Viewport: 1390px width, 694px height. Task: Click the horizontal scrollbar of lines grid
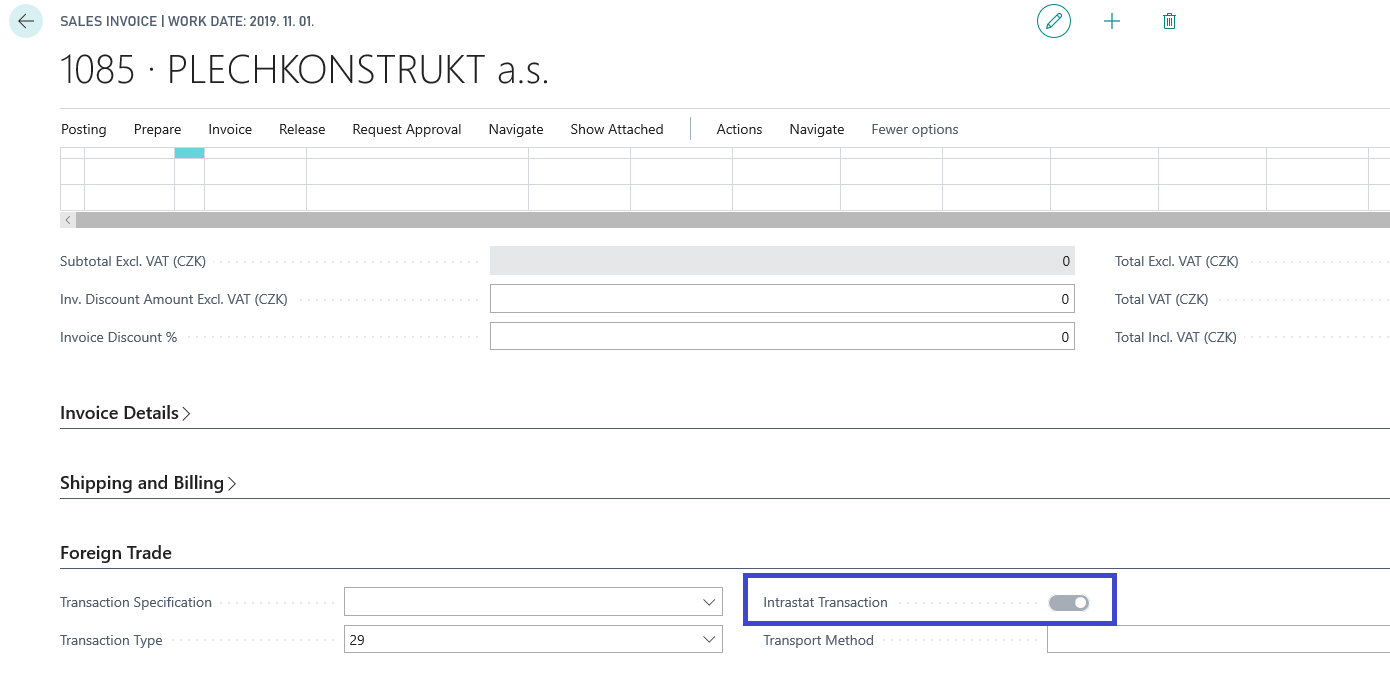[x=732, y=219]
